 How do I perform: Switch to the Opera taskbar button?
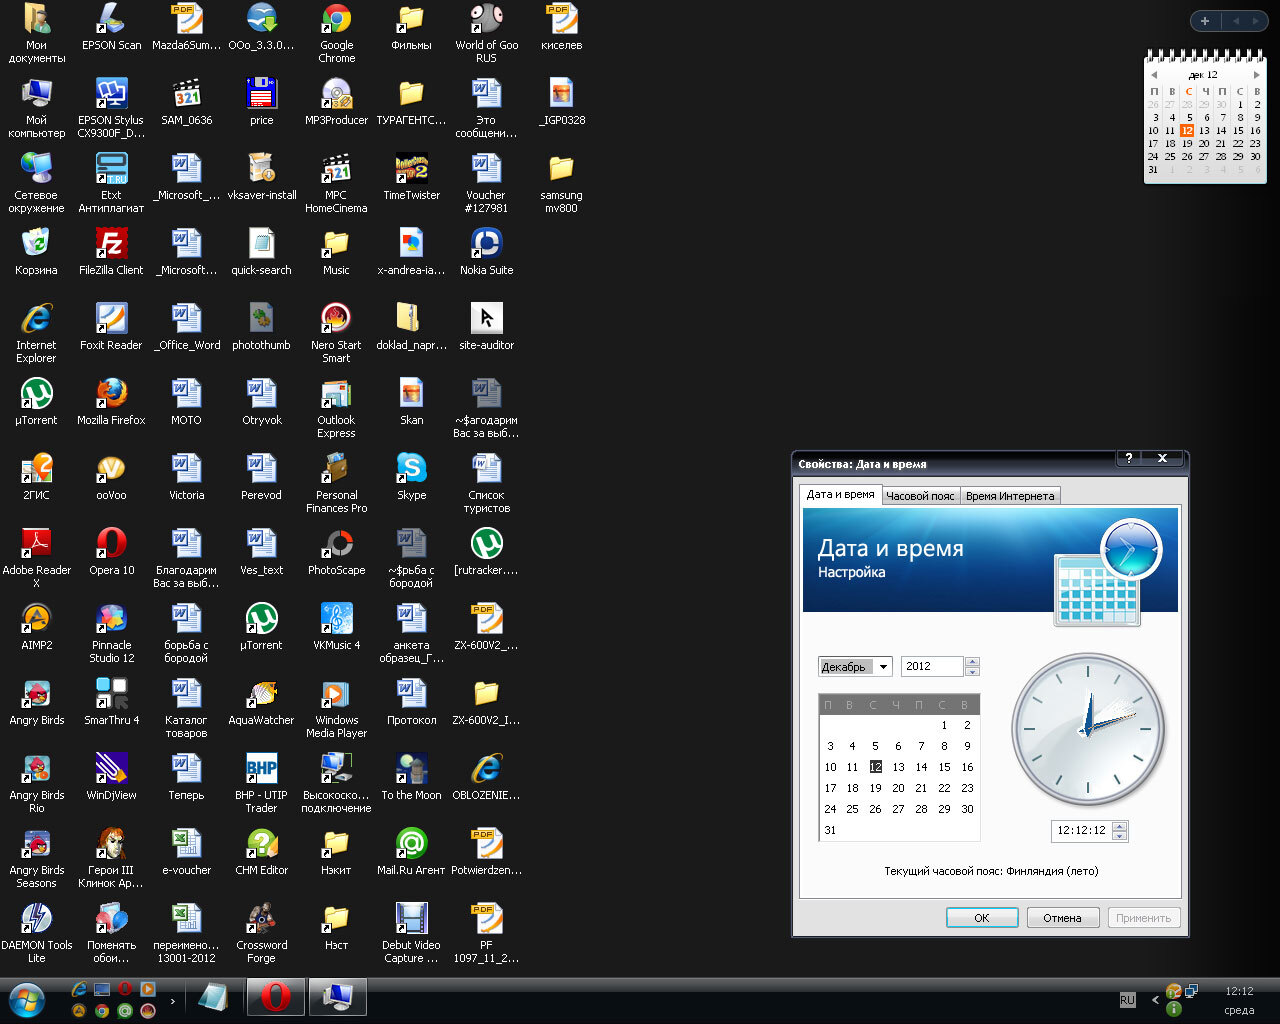point(276,997)
